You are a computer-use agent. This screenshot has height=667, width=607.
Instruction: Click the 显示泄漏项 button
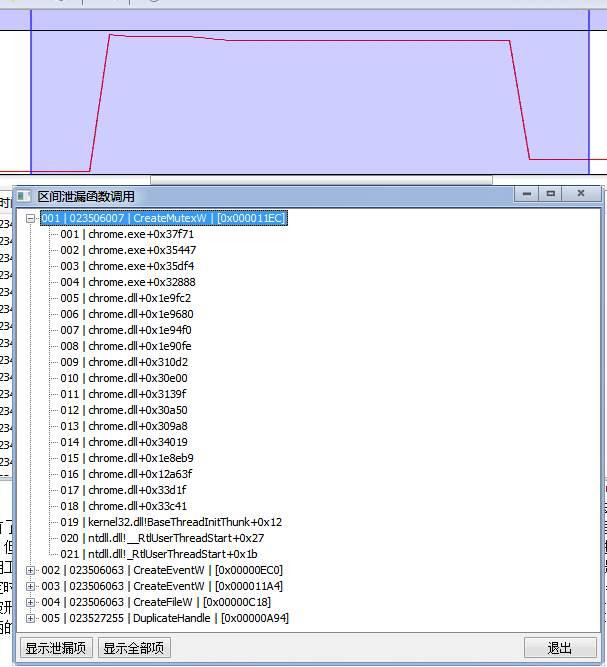click(x=56, y=648)
